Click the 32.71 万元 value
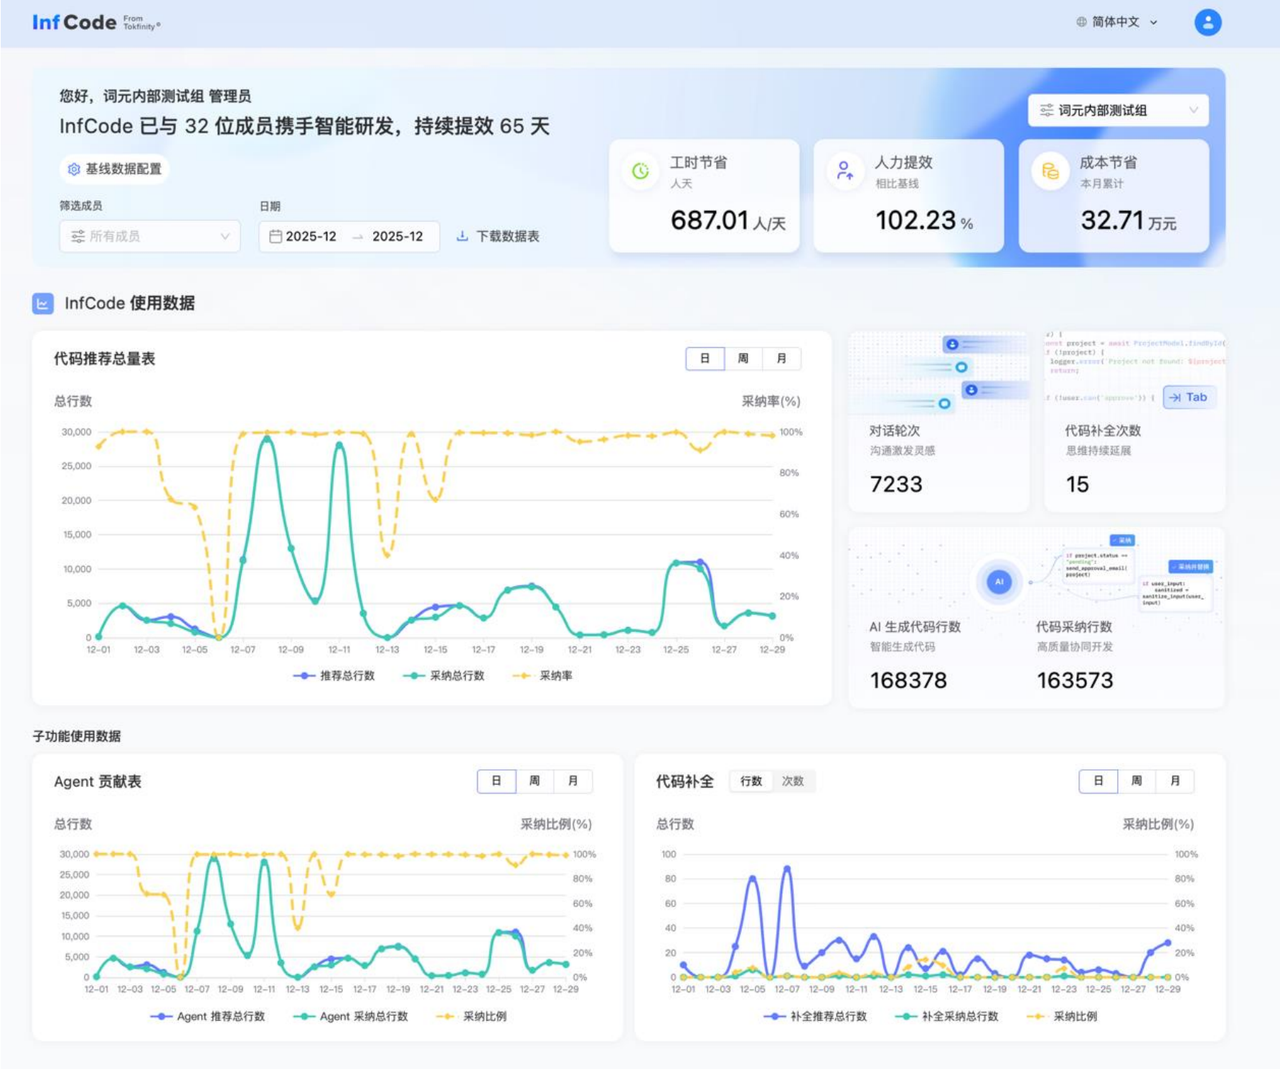This screenshot has width=1280, height=1069. pyautogui.click(x=1128, y=220)
